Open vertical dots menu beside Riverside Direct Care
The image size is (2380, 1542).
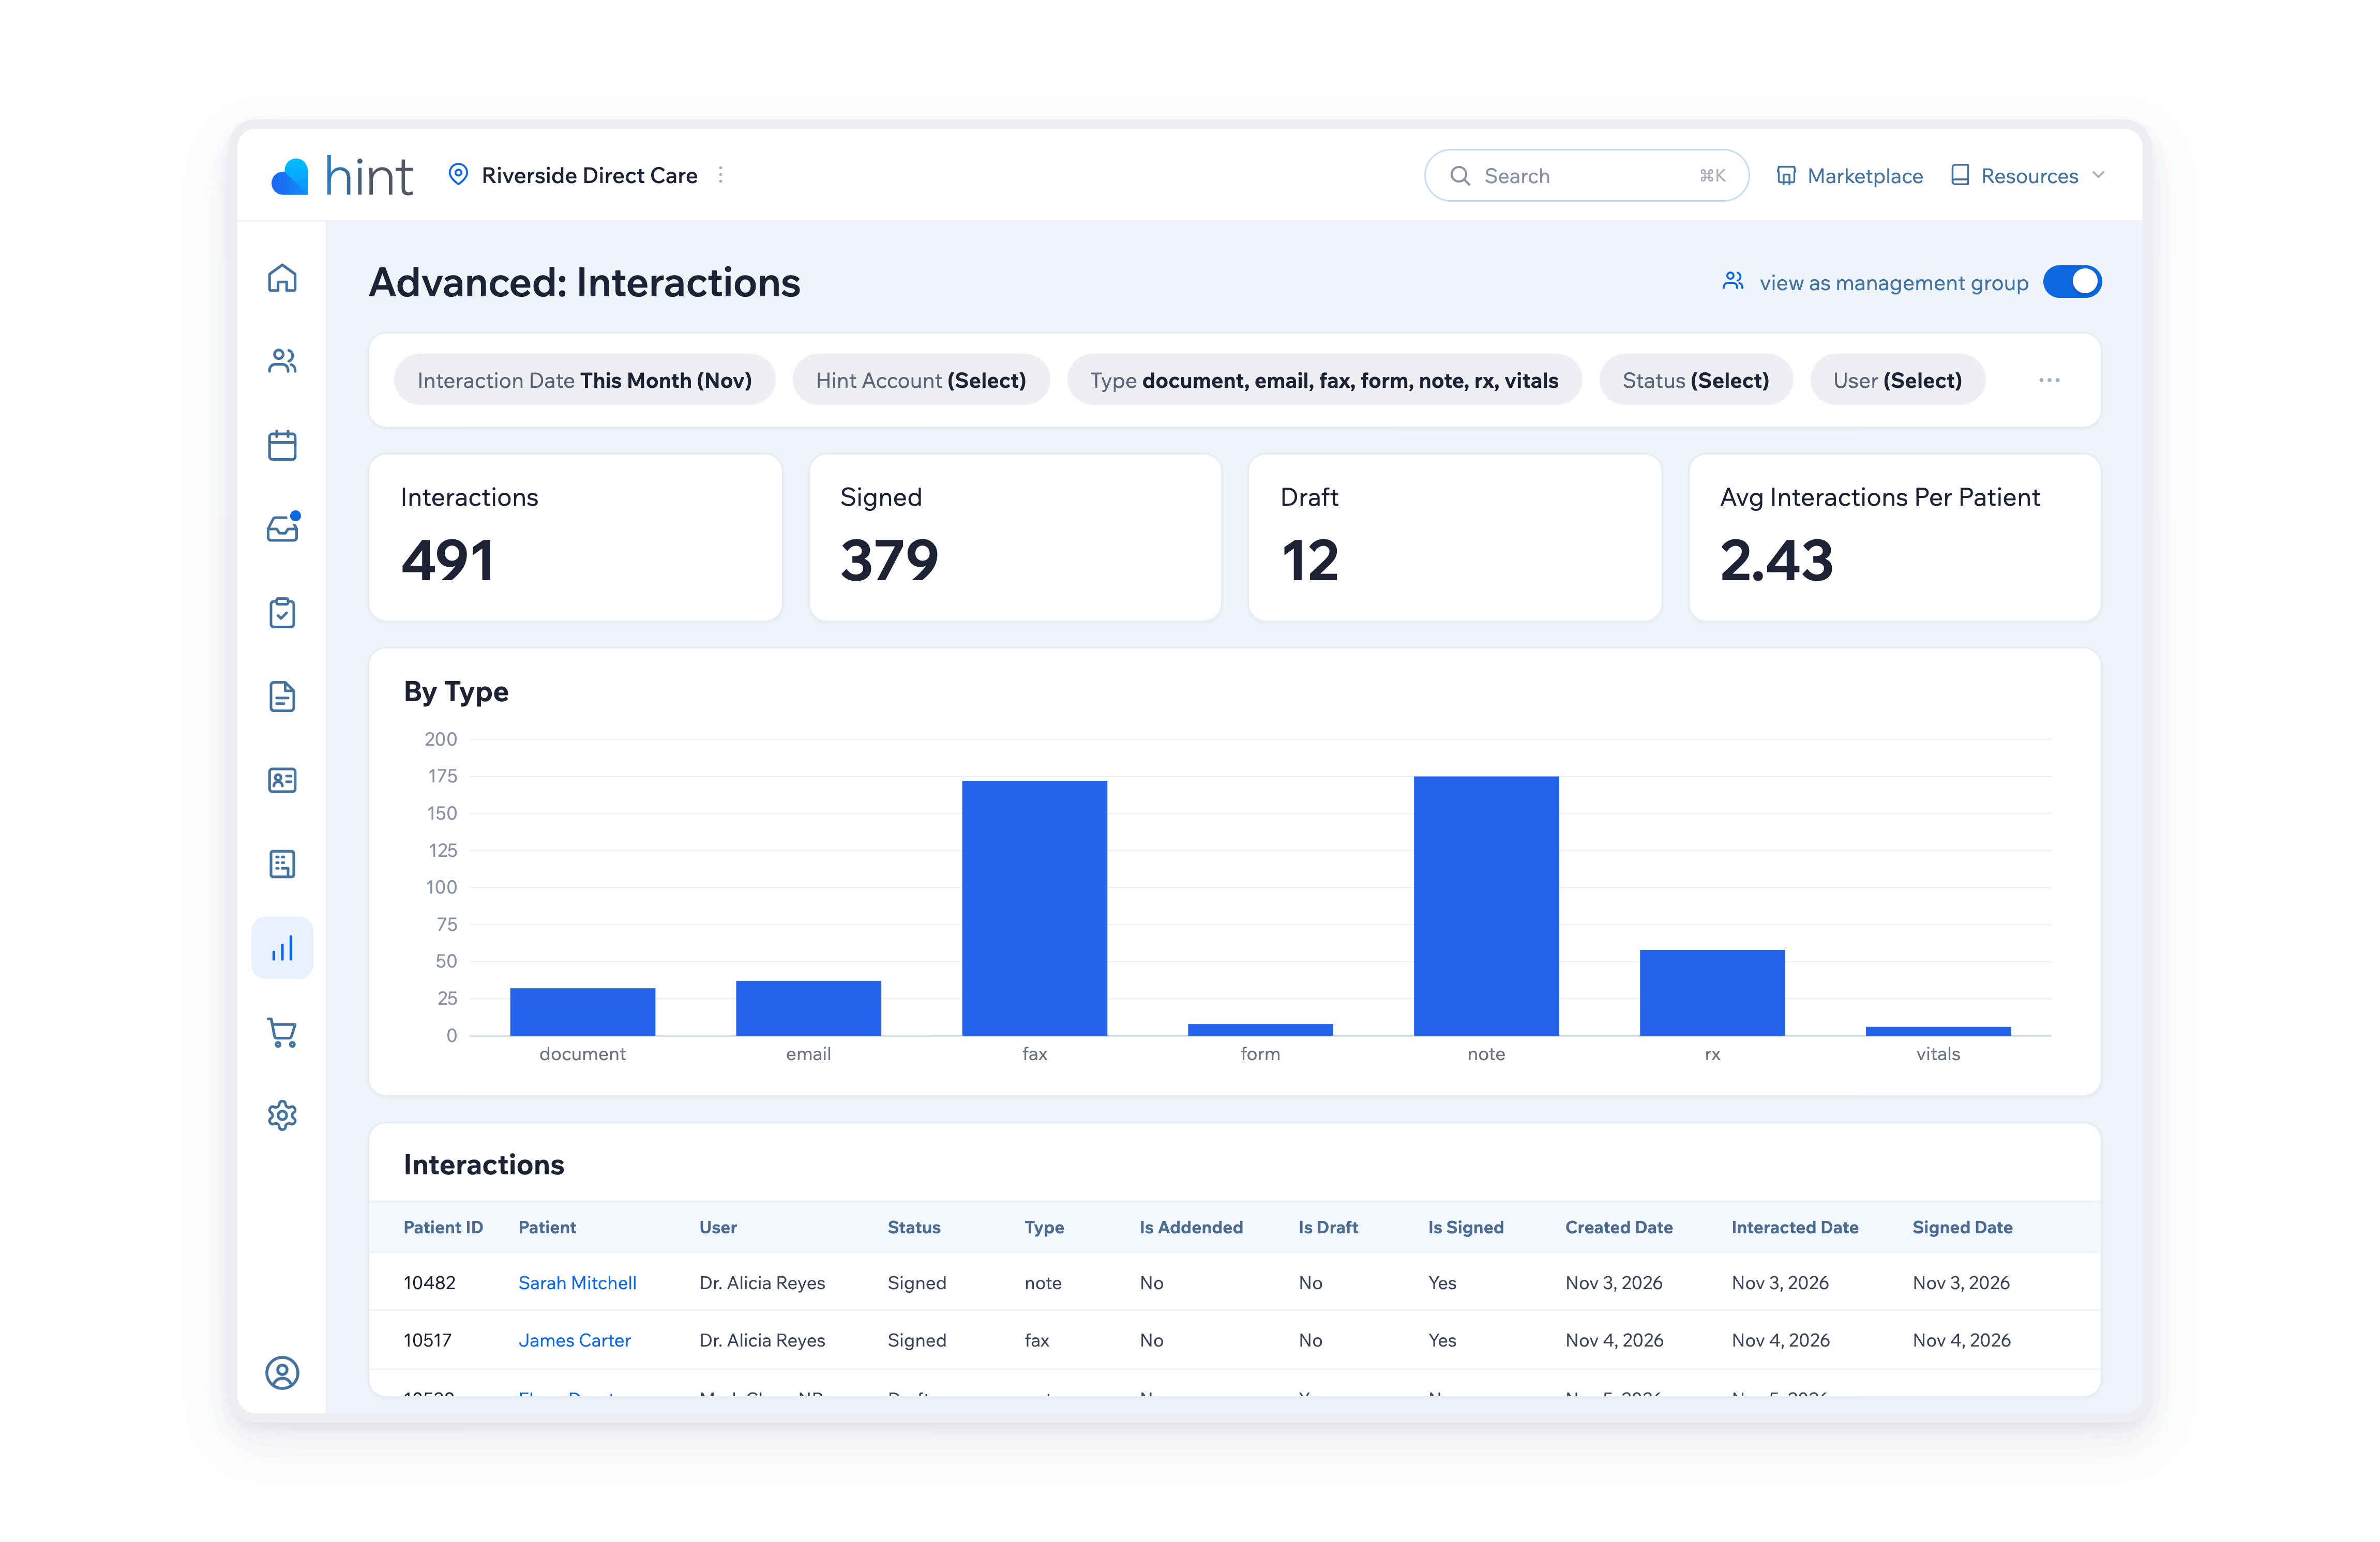(x=721, y=175)
